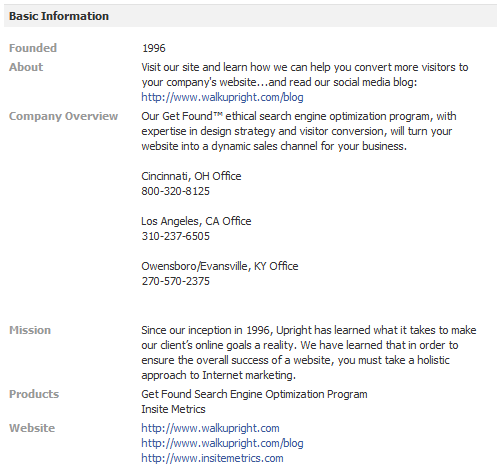Open http://www.walkupright.com website link
Image resolution: width=502 pixels, height=467 pixels.
tap(210, 428)
